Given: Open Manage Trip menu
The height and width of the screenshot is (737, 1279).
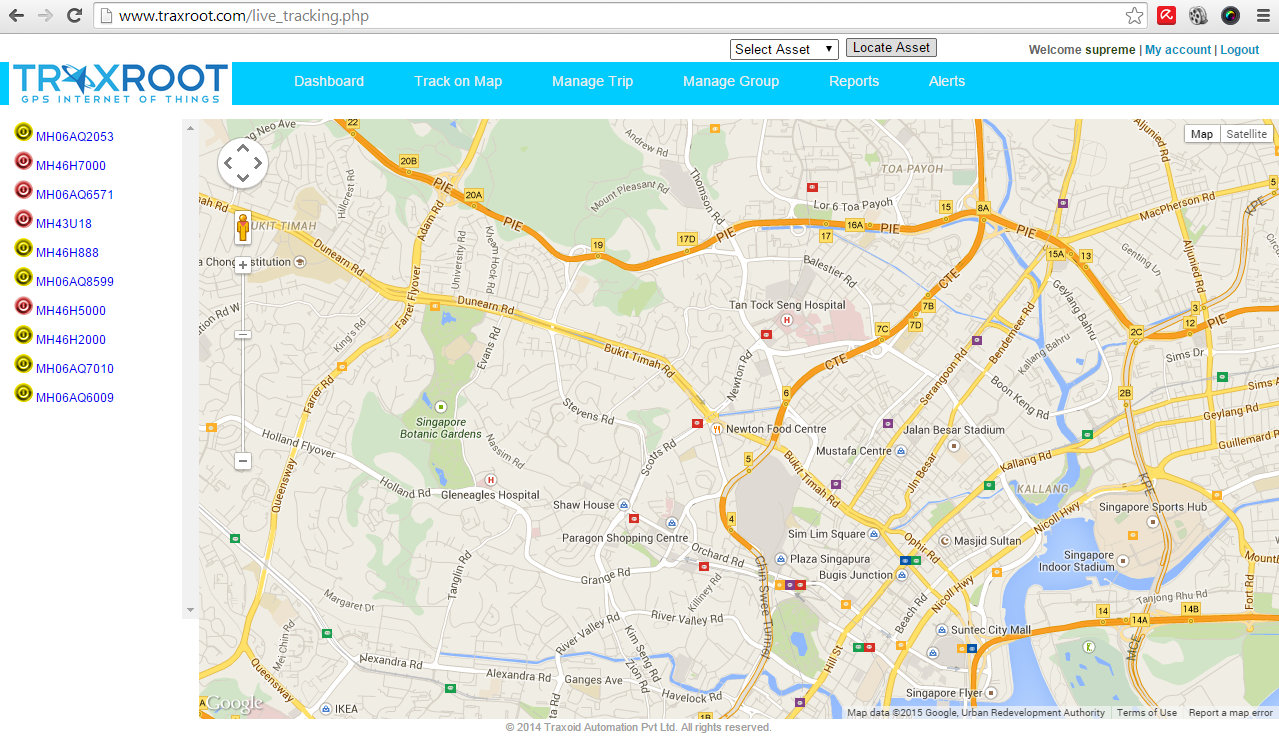Looking at the screenshot, I should pos(592,81).
